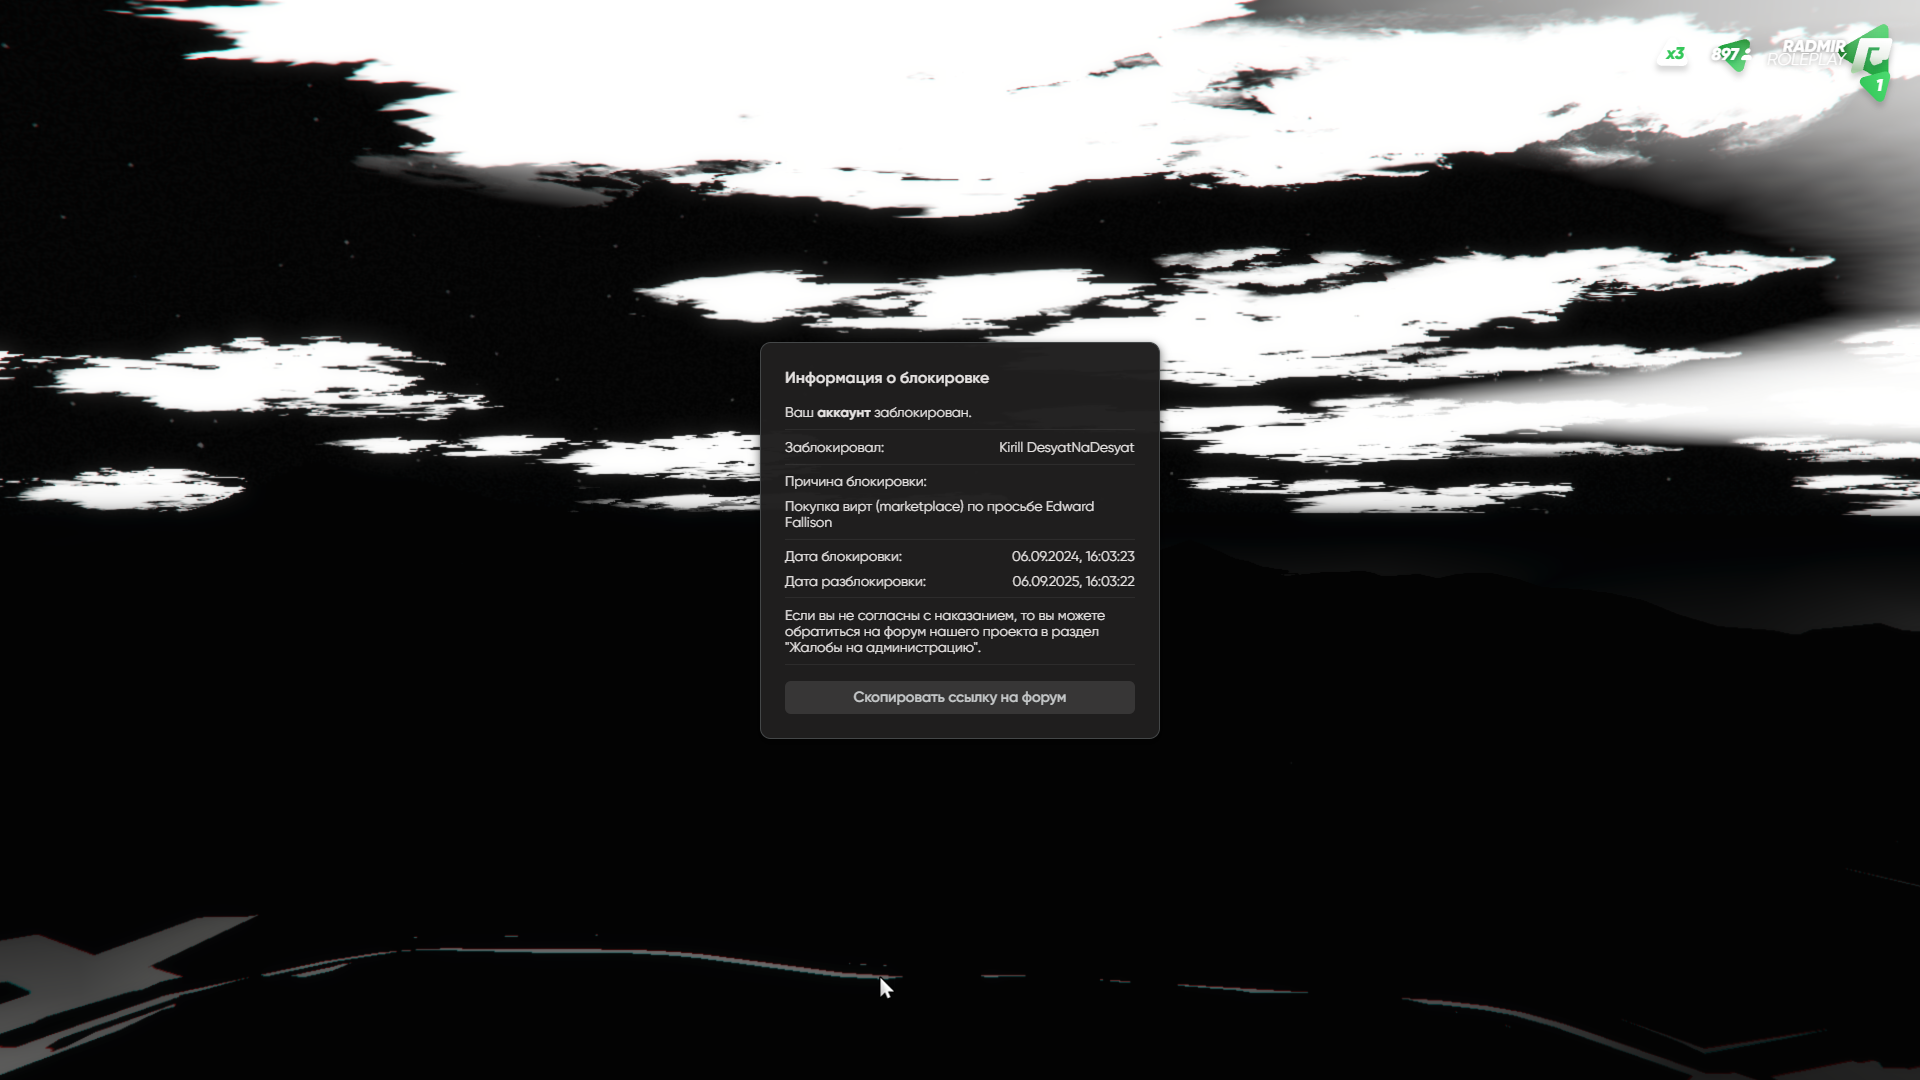This screenshot has width=1920, height=1080.
Task: Click the label 'Причина блокировки:'
Action: pyautogui.click(x=855, y=481)
